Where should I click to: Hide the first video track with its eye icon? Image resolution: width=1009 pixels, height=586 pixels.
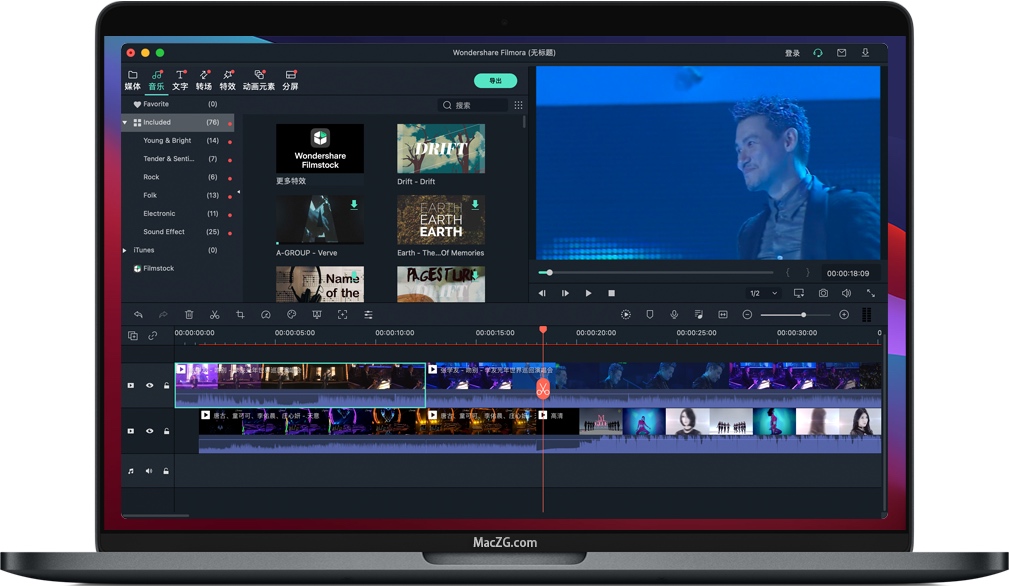pos(149,385)
